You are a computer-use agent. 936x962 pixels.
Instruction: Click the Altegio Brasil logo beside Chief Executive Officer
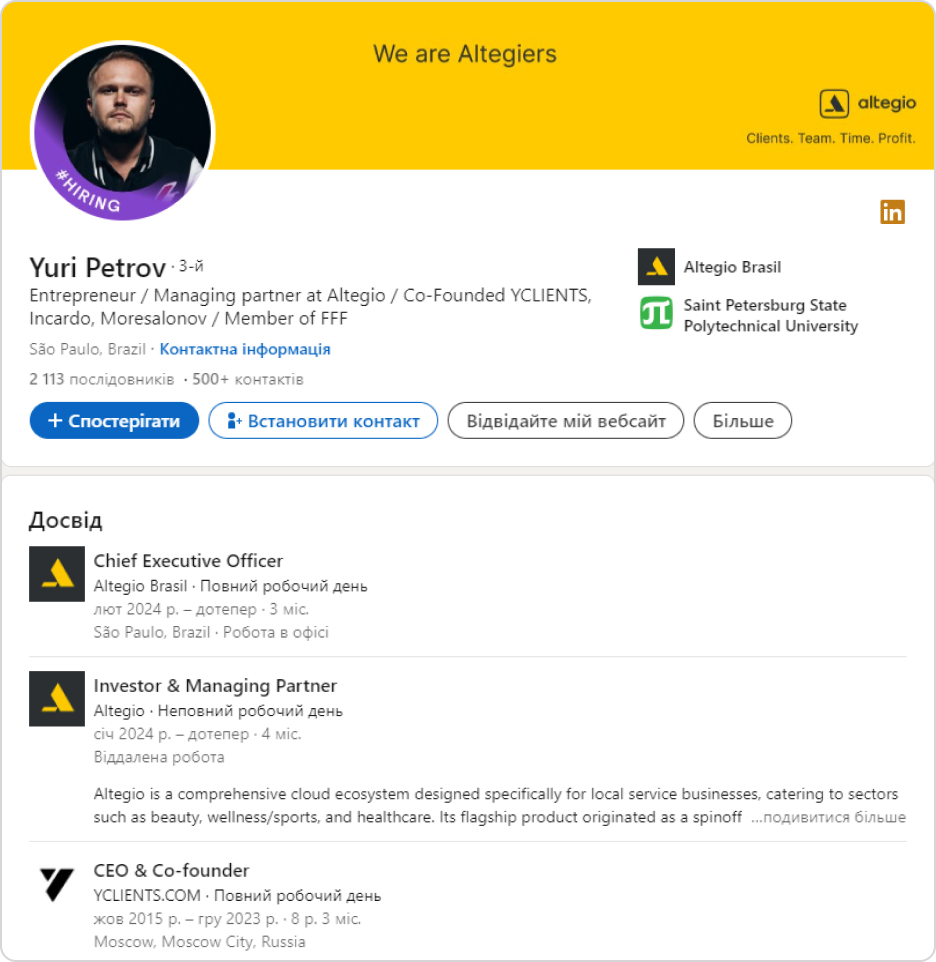coord(57,574)
